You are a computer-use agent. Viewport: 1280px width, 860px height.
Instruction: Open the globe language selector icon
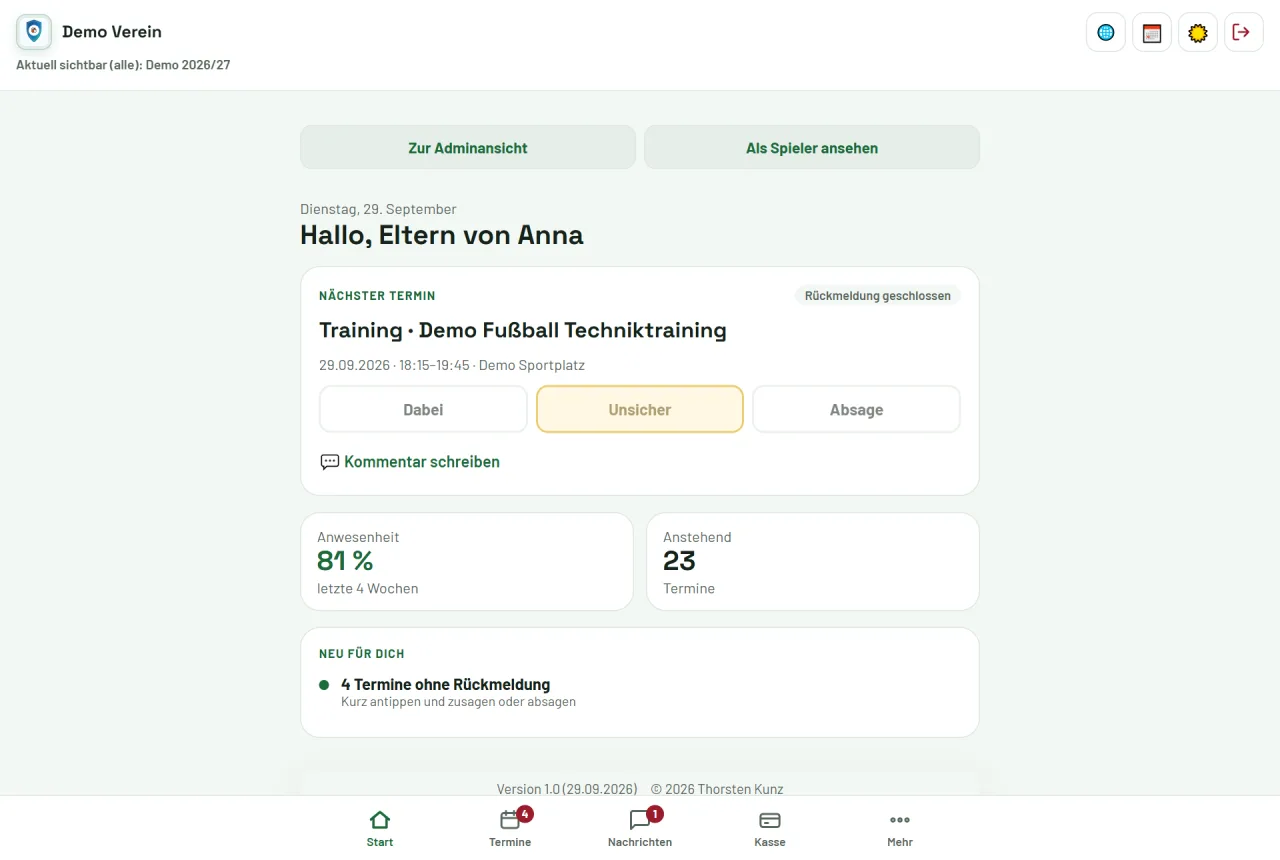pos(1106,32)
